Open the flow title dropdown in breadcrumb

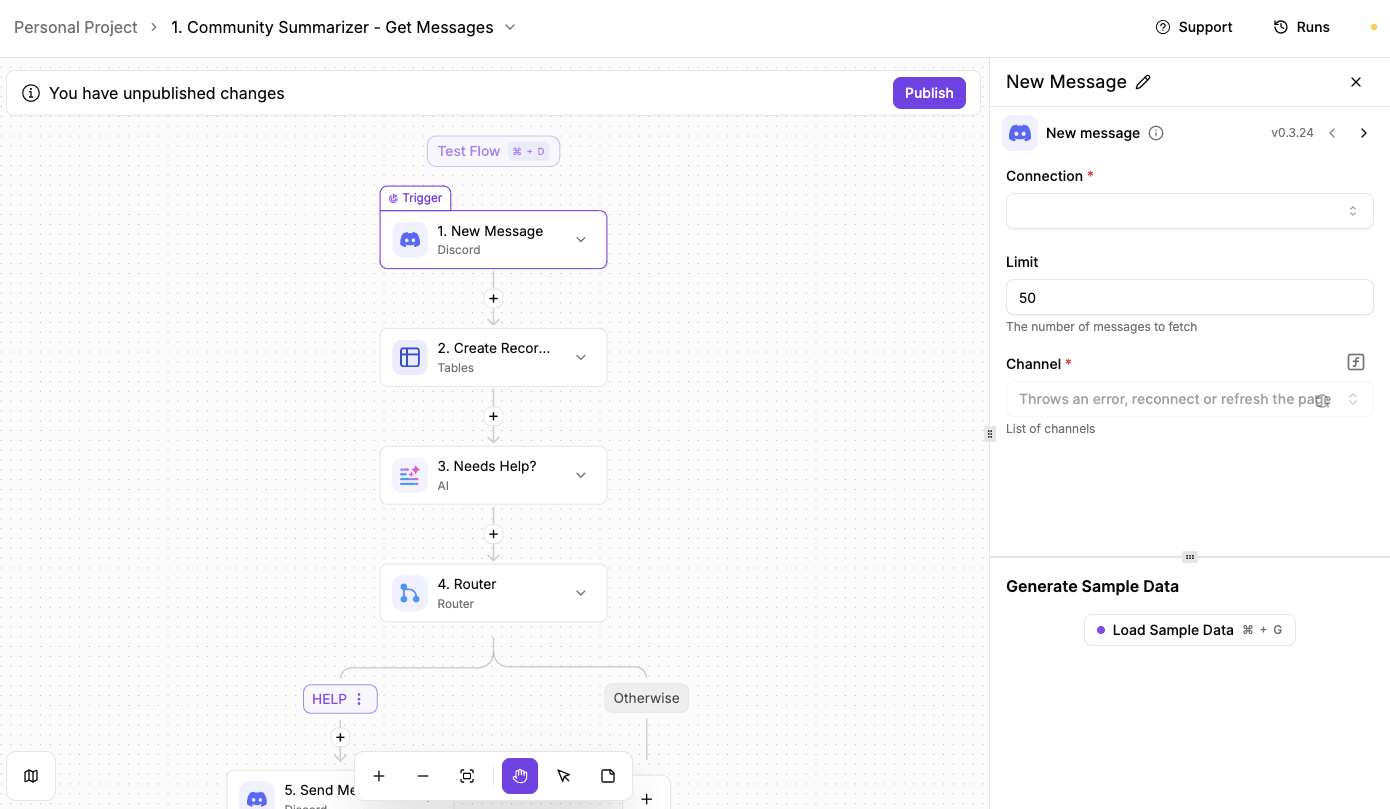(x=510, y=27)
